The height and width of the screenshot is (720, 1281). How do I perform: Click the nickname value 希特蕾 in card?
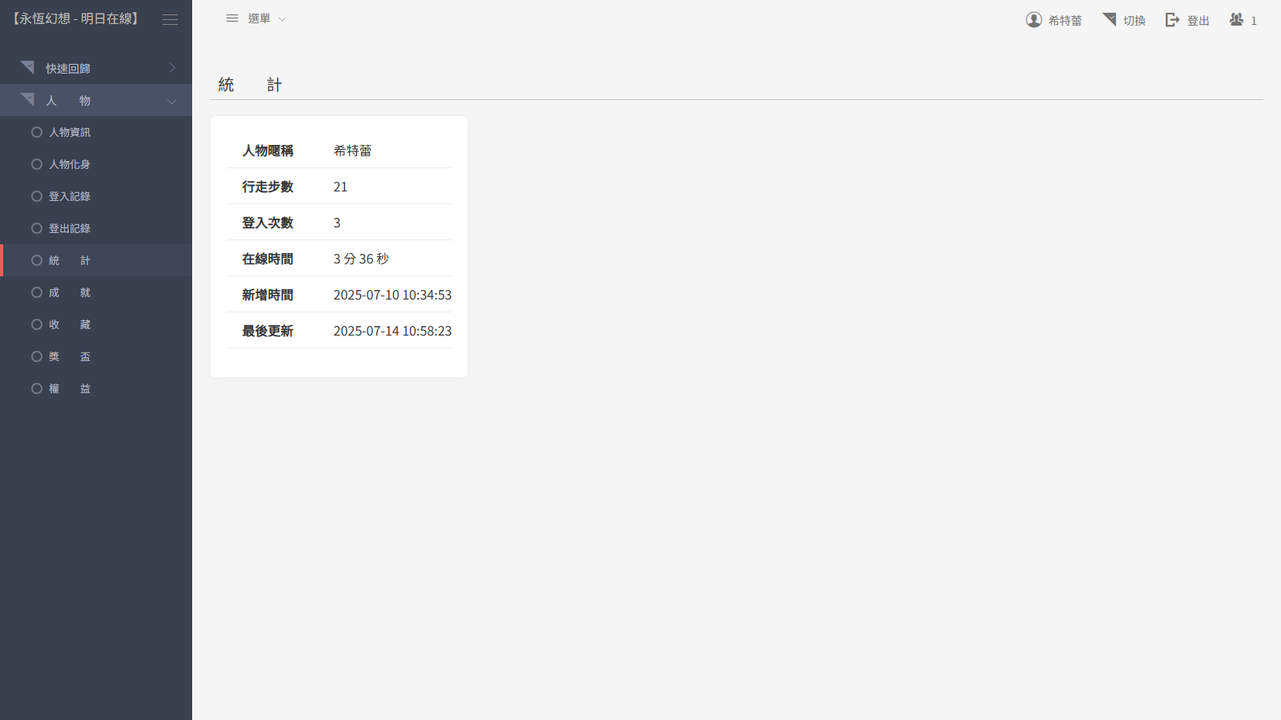point(353,150)
